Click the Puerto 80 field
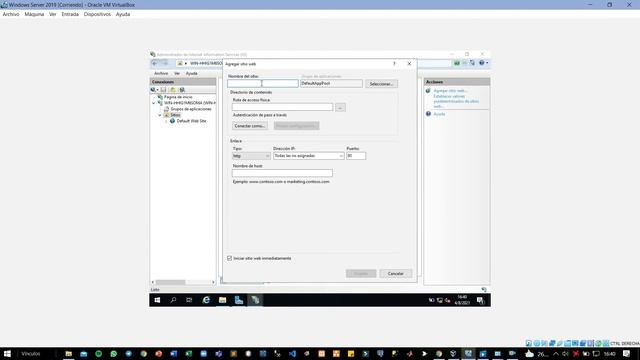This screenshot has width=640, height=360. [x=356, y=156]
